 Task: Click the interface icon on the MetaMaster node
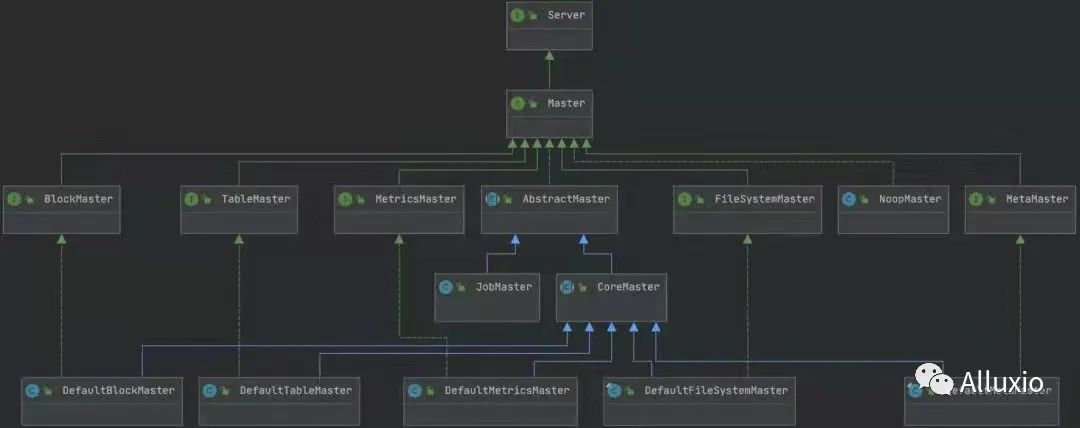(x=976, y=199)
